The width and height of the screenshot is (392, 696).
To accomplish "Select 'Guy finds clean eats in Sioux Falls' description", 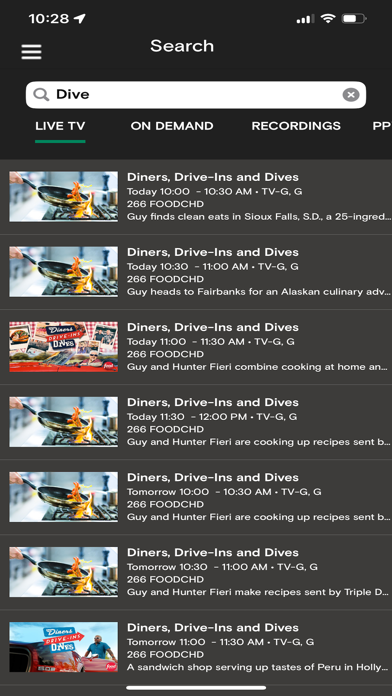I will click(x=259, y=217).
